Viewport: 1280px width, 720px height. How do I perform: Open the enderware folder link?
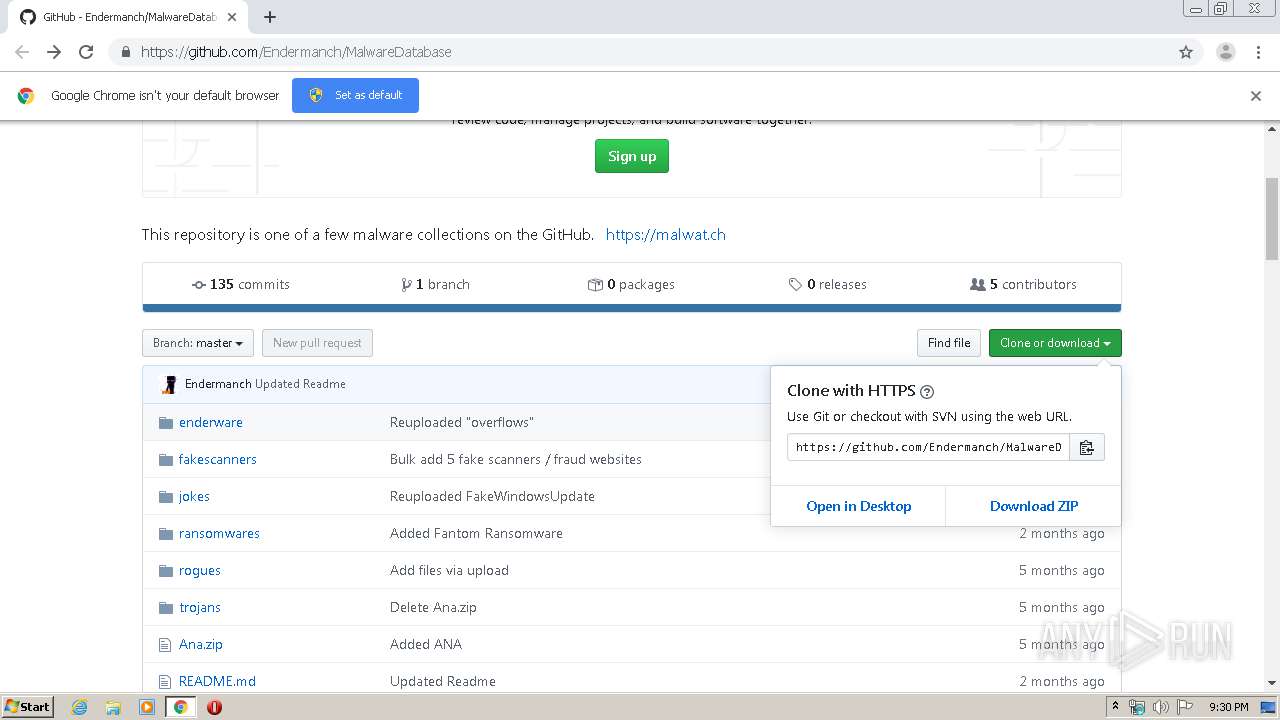tap(211, 423)
